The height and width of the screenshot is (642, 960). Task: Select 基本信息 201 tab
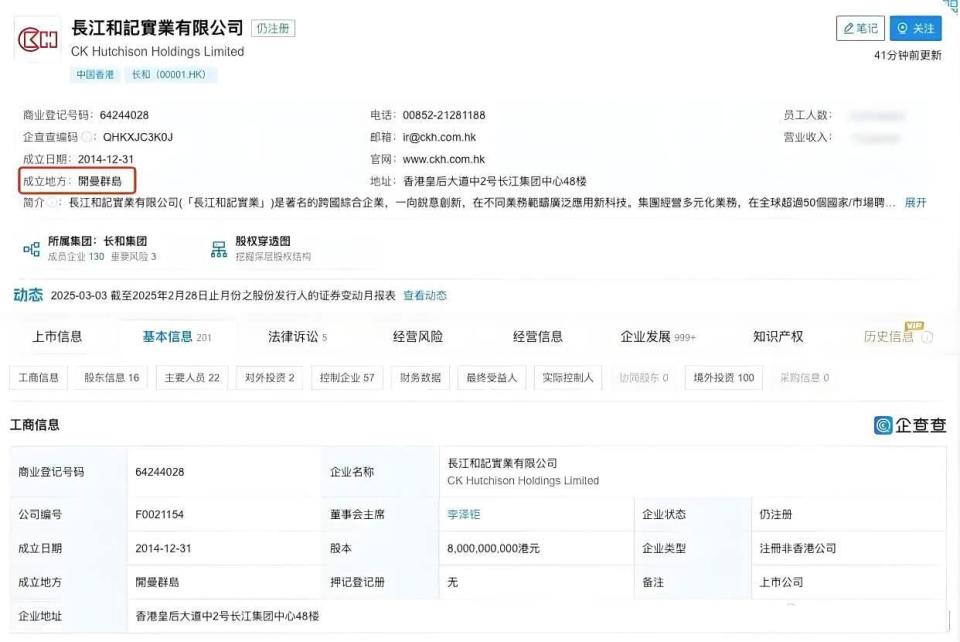(177, 337)
